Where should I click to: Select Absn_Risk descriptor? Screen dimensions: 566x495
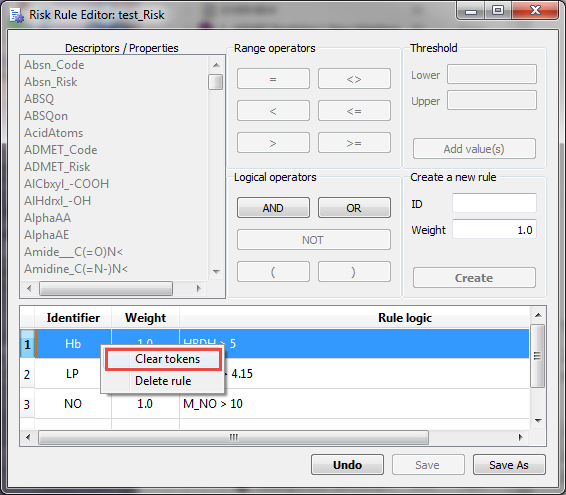click(51, 82)
